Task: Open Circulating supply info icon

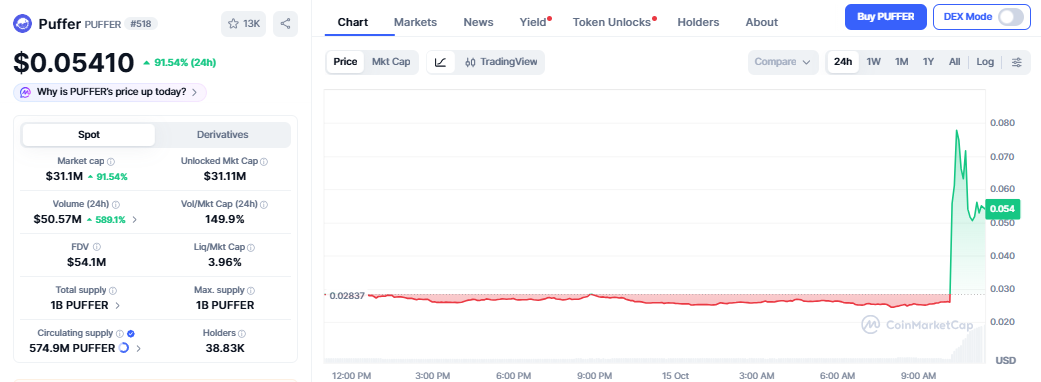Action: (120, 334)
